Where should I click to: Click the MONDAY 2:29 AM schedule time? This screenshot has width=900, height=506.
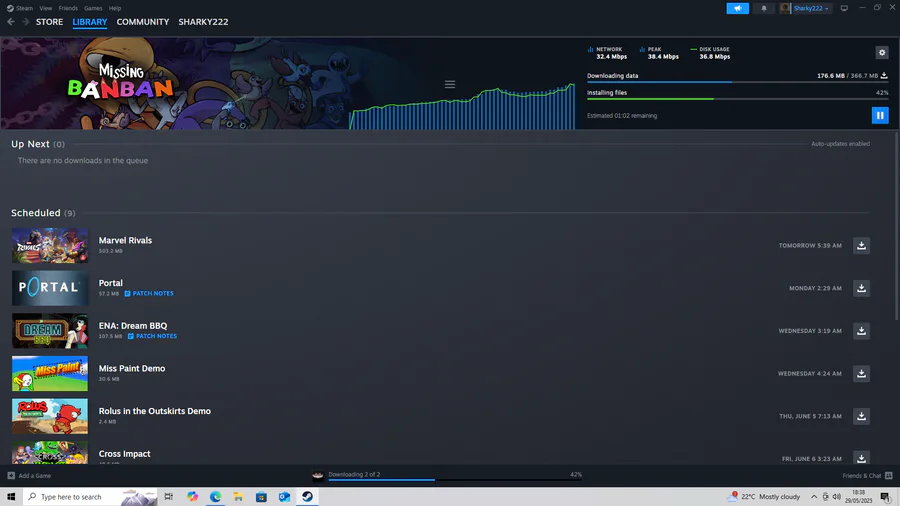pos(815,288)
